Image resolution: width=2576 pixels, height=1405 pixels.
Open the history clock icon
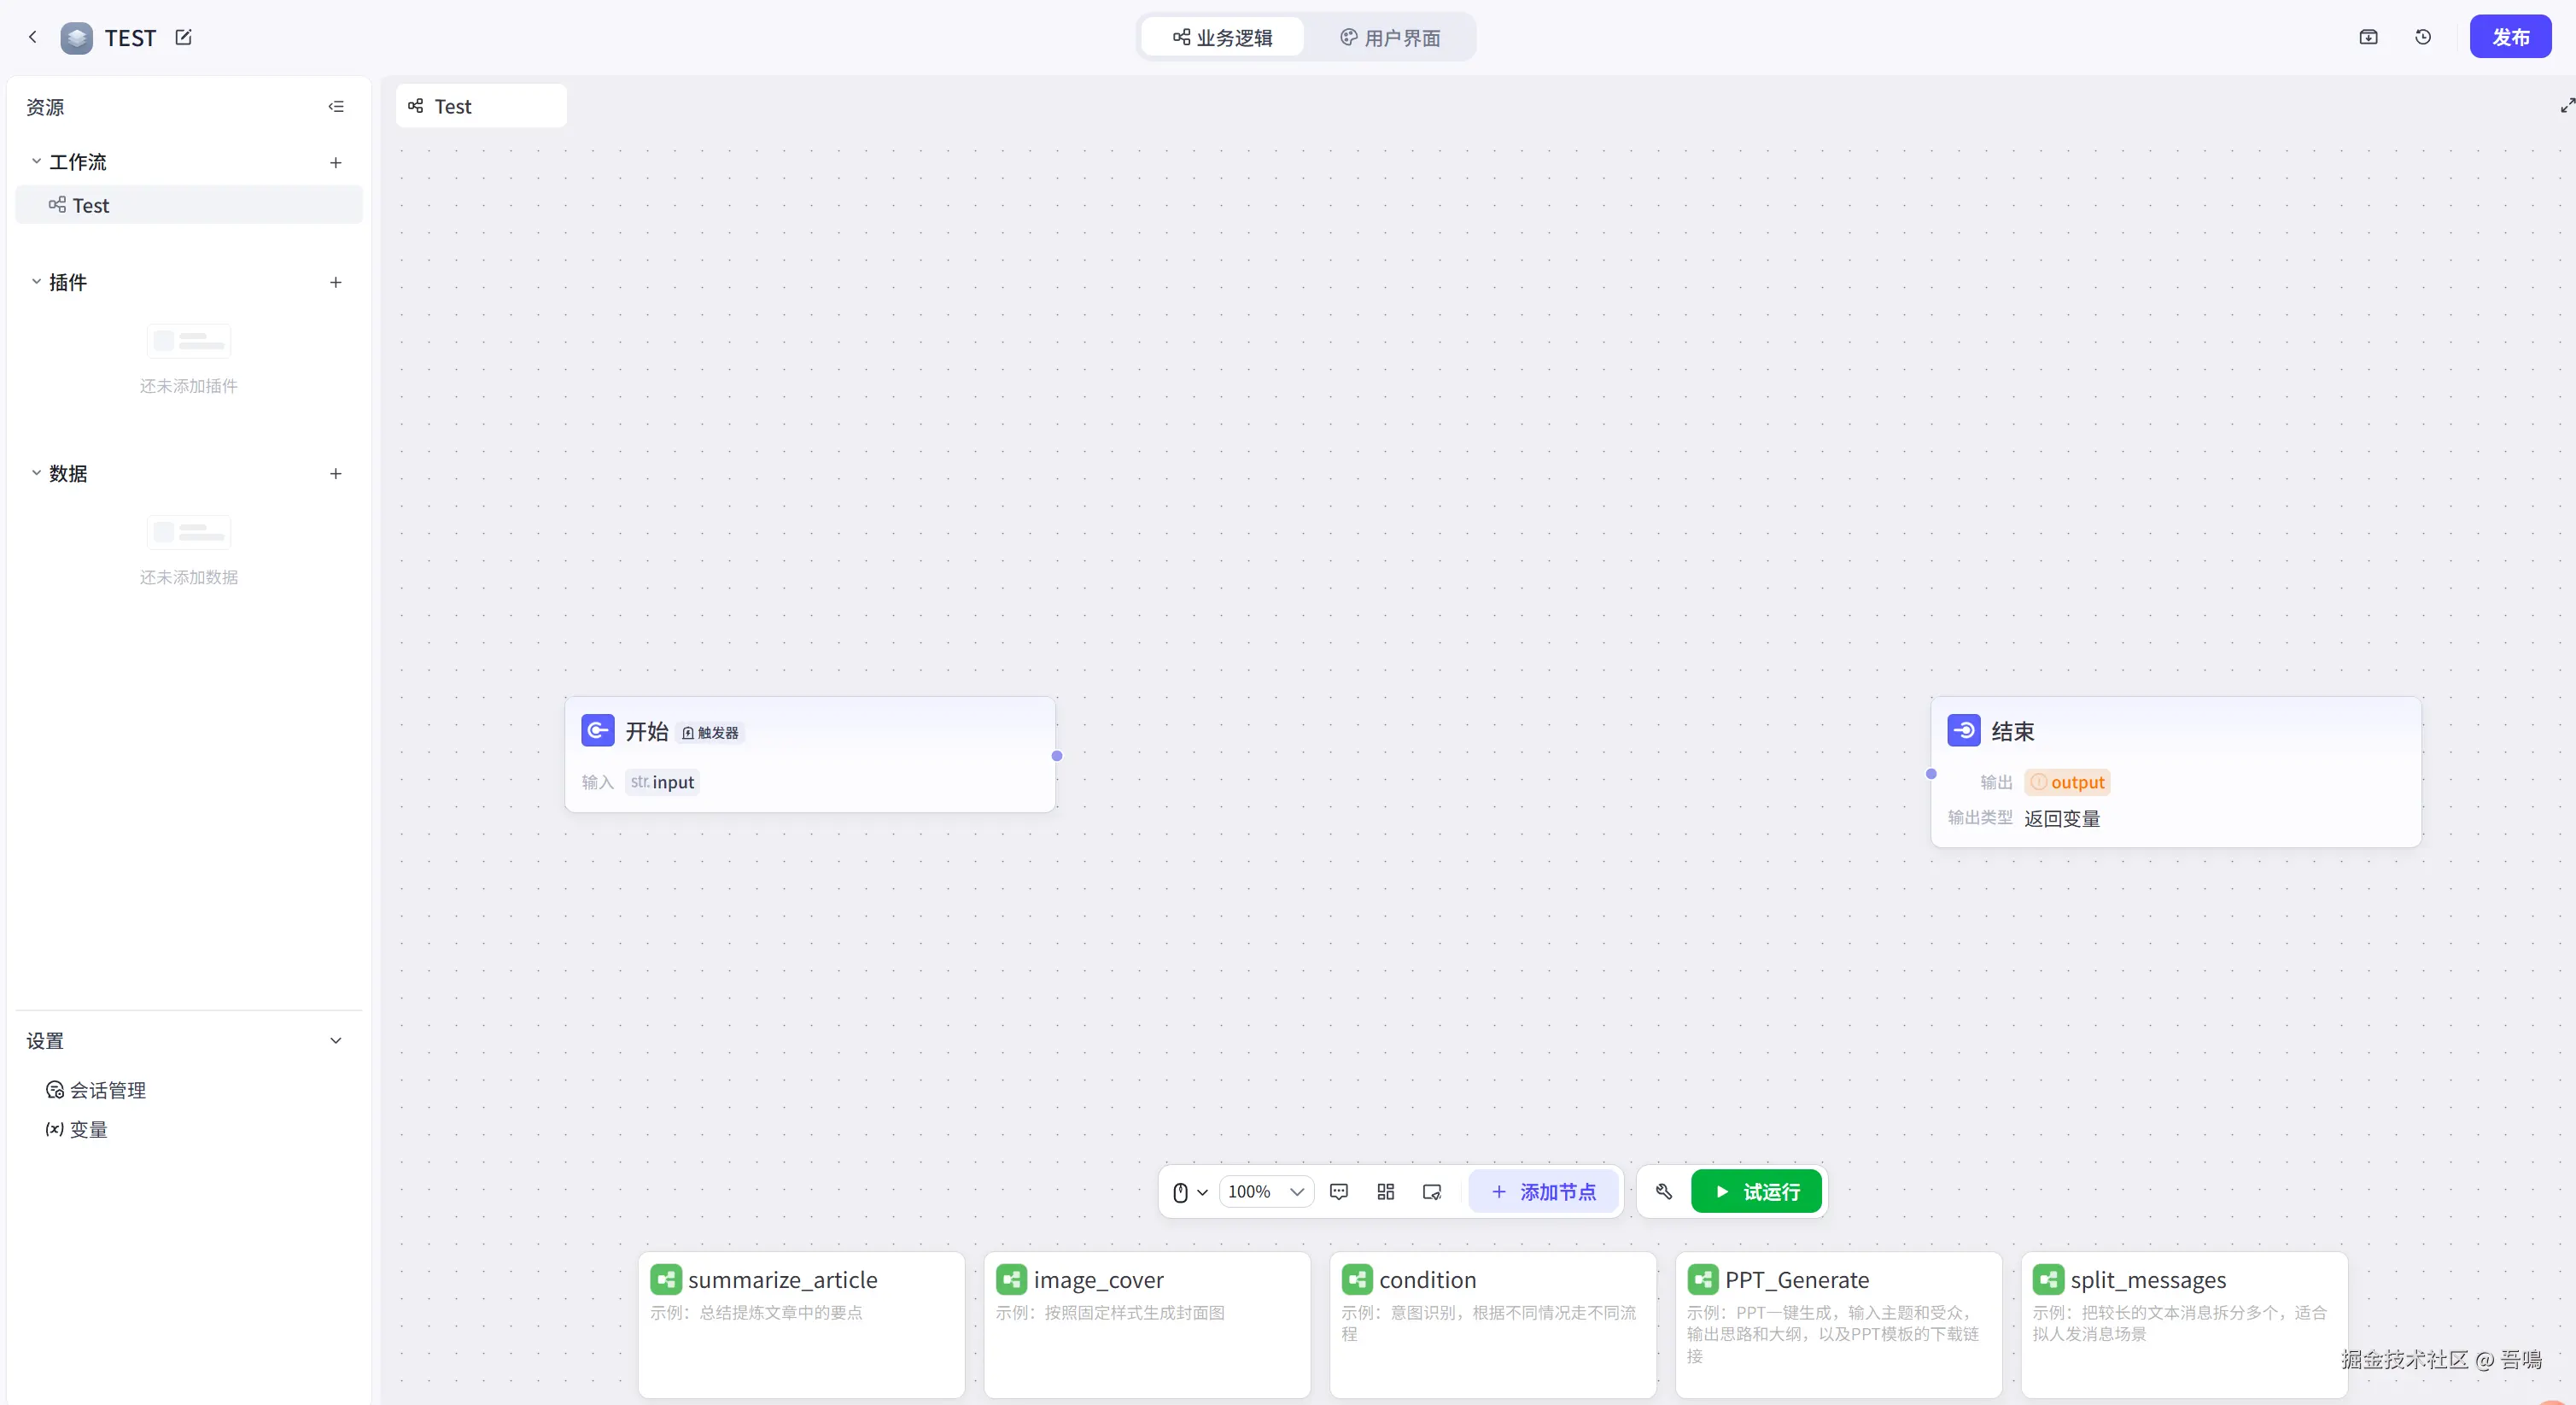2423,37
